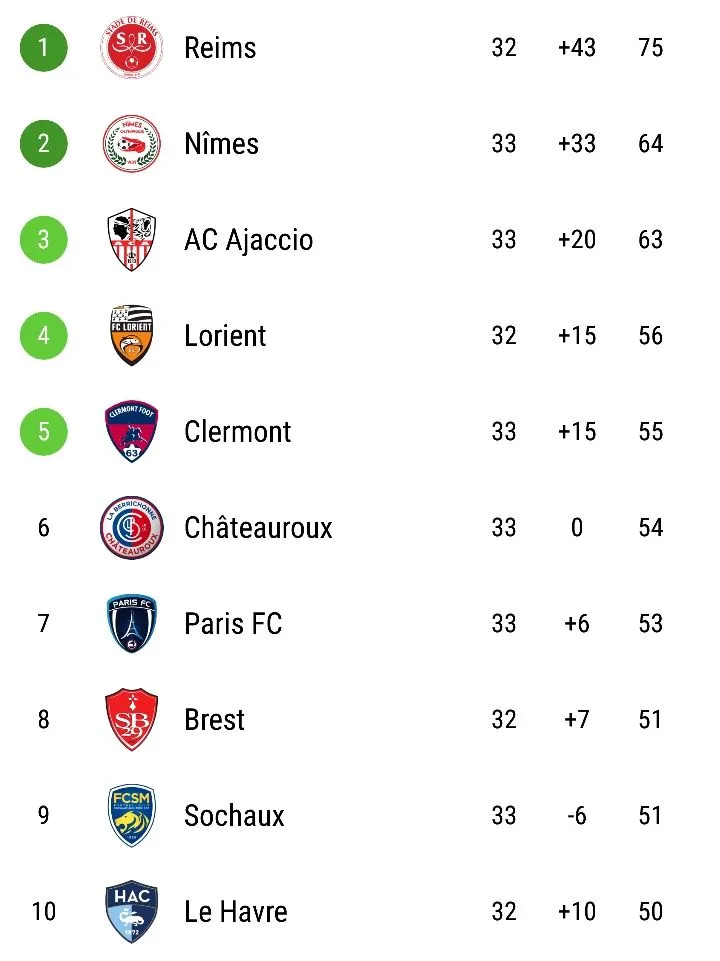Viewport: 720px width, 961px height.
Task: Tap the Stade de Reims club crest
Action: tap(132, 48)
